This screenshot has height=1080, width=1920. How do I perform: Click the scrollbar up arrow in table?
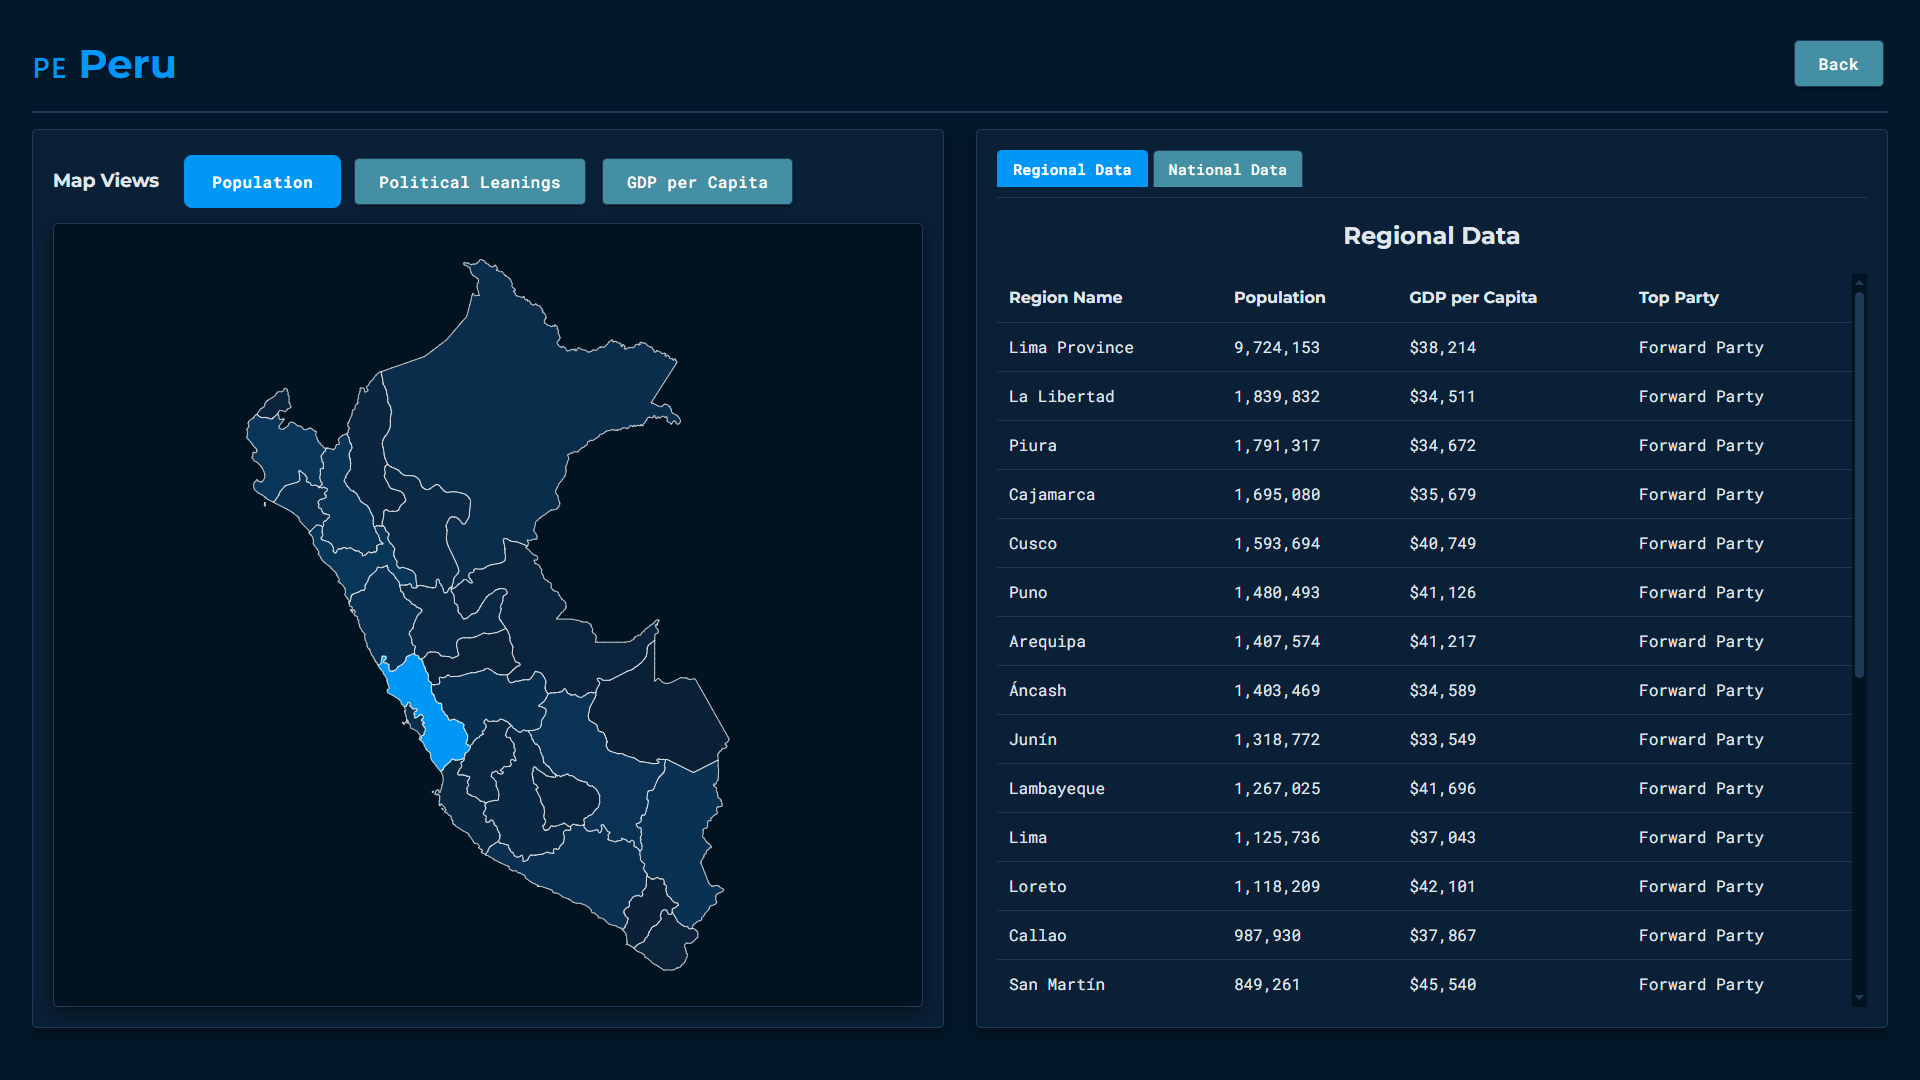pos(1859,283)
